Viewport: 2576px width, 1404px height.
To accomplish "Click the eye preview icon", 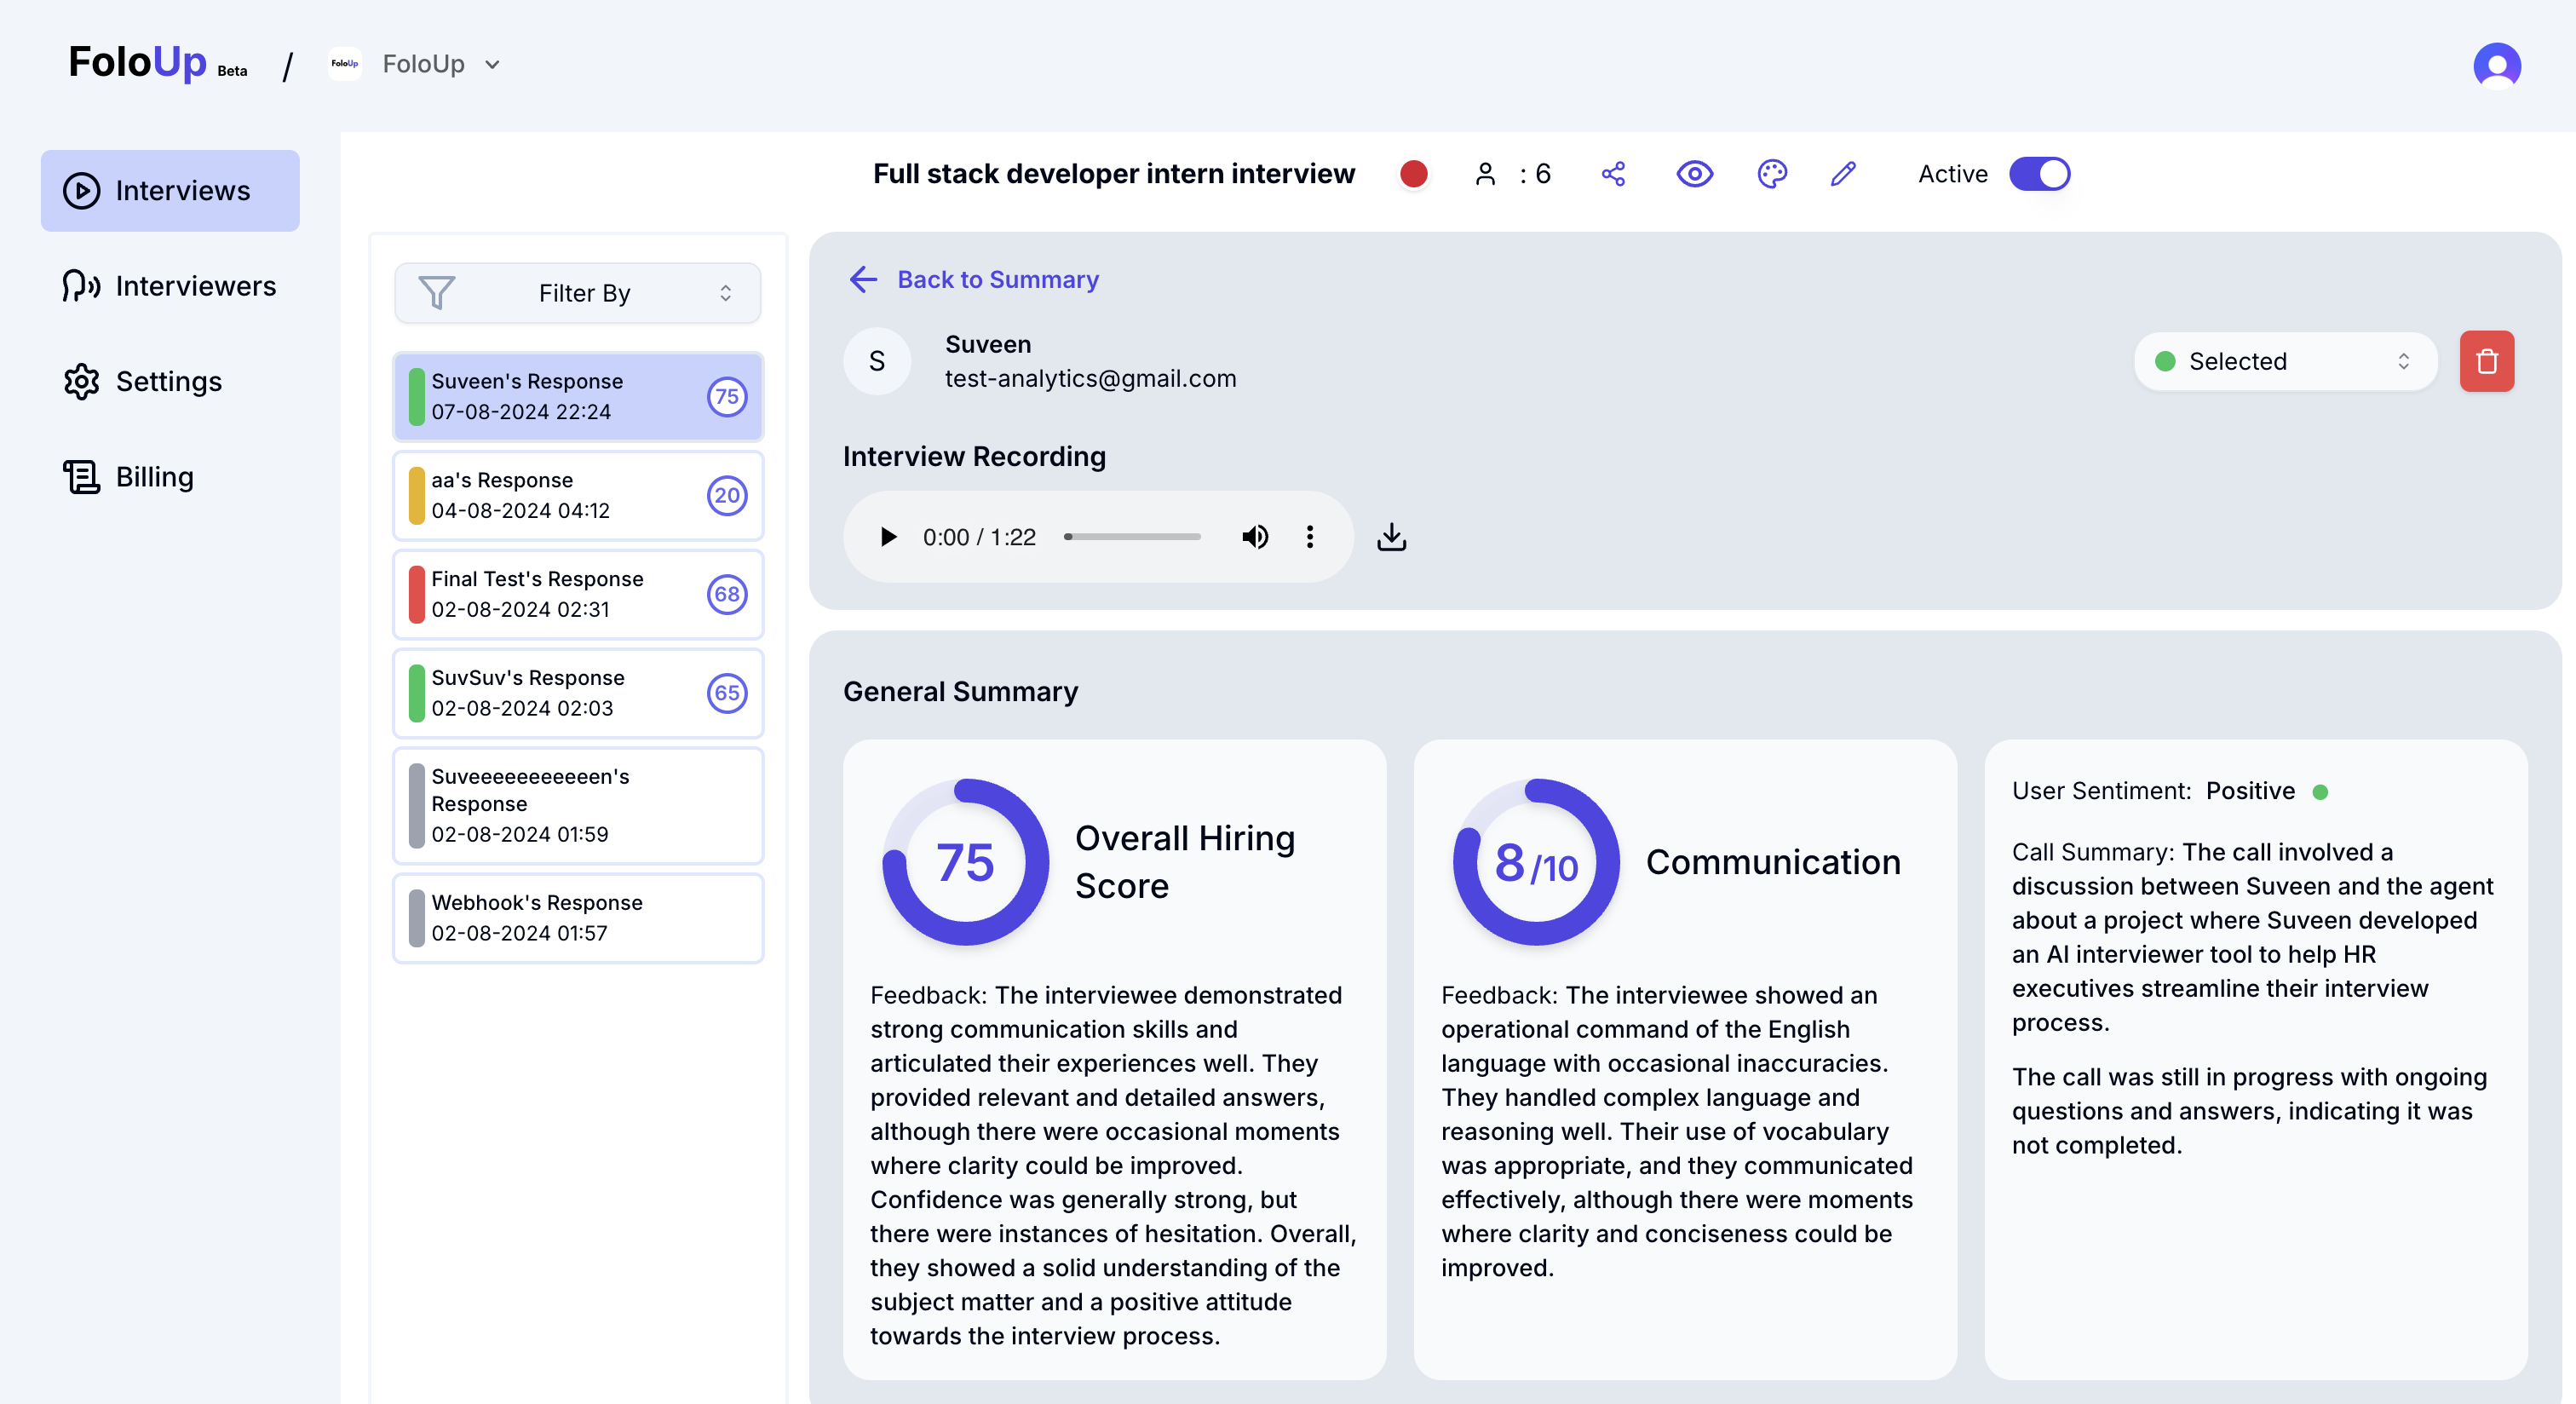I will tap(1694, 174).
